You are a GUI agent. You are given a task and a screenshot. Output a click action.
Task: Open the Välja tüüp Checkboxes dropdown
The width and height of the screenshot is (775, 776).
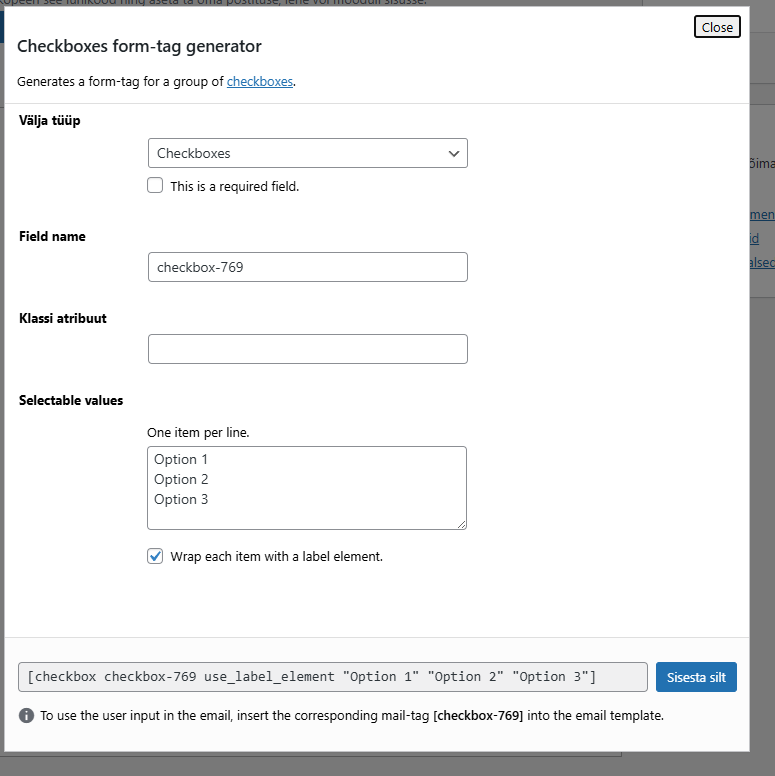coord(307,154)
